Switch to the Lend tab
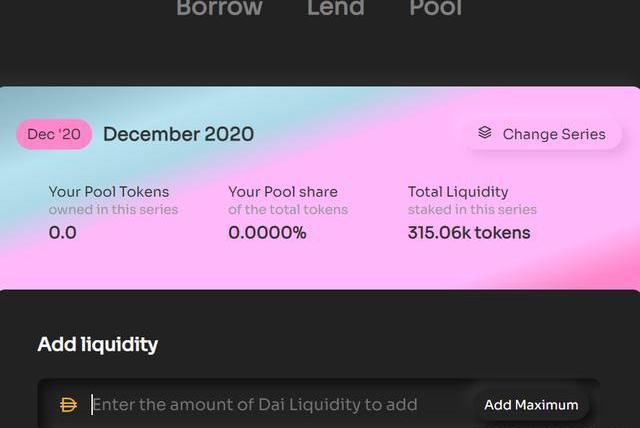Viewport: 640px width, 428px height. click(335, 8)
